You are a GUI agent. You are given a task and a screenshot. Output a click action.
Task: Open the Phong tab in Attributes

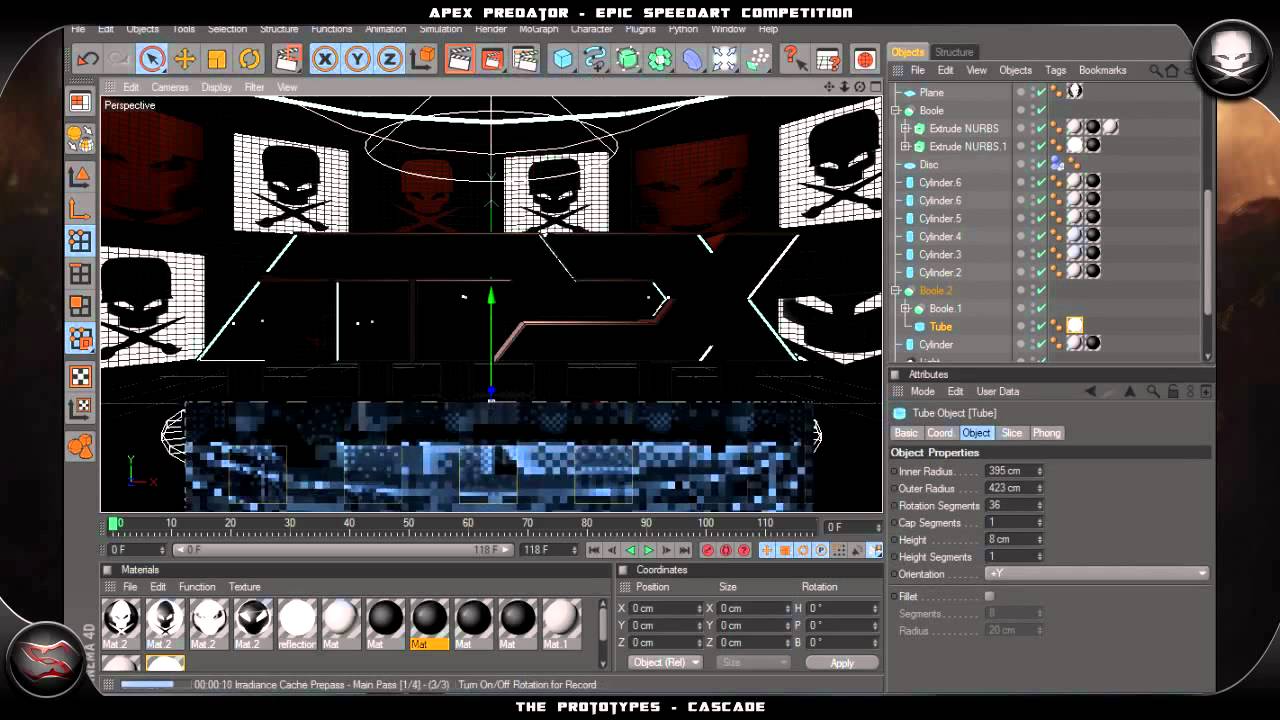tap(1046, 433)
